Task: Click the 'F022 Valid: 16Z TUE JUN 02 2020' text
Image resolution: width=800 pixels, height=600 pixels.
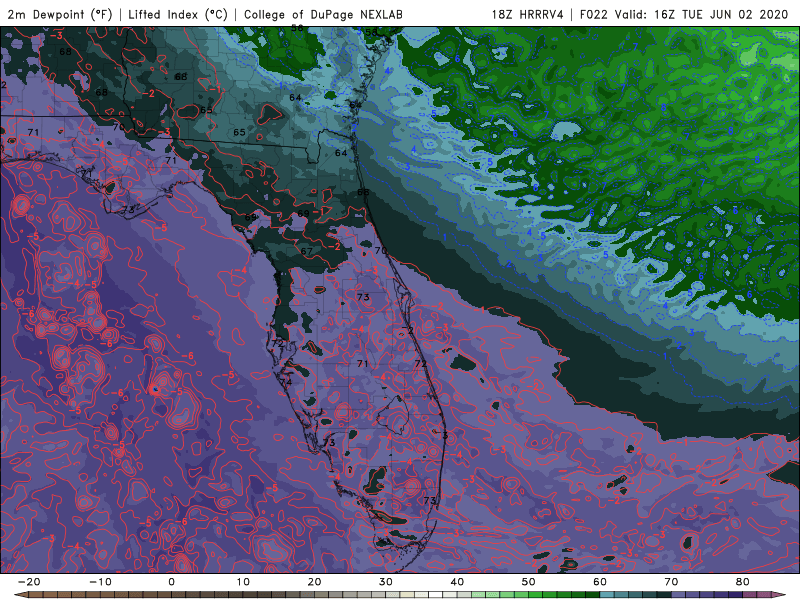Action: point(684,14)
